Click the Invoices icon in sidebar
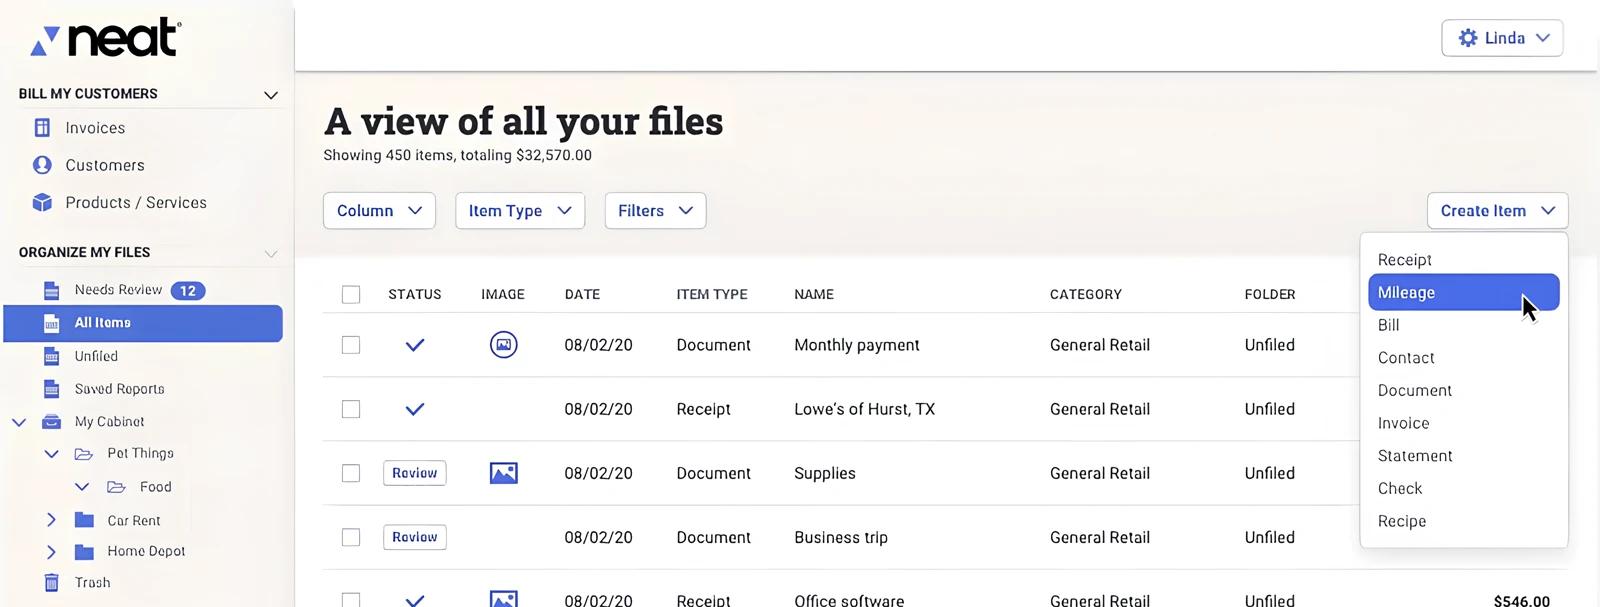 pos(42,128)
